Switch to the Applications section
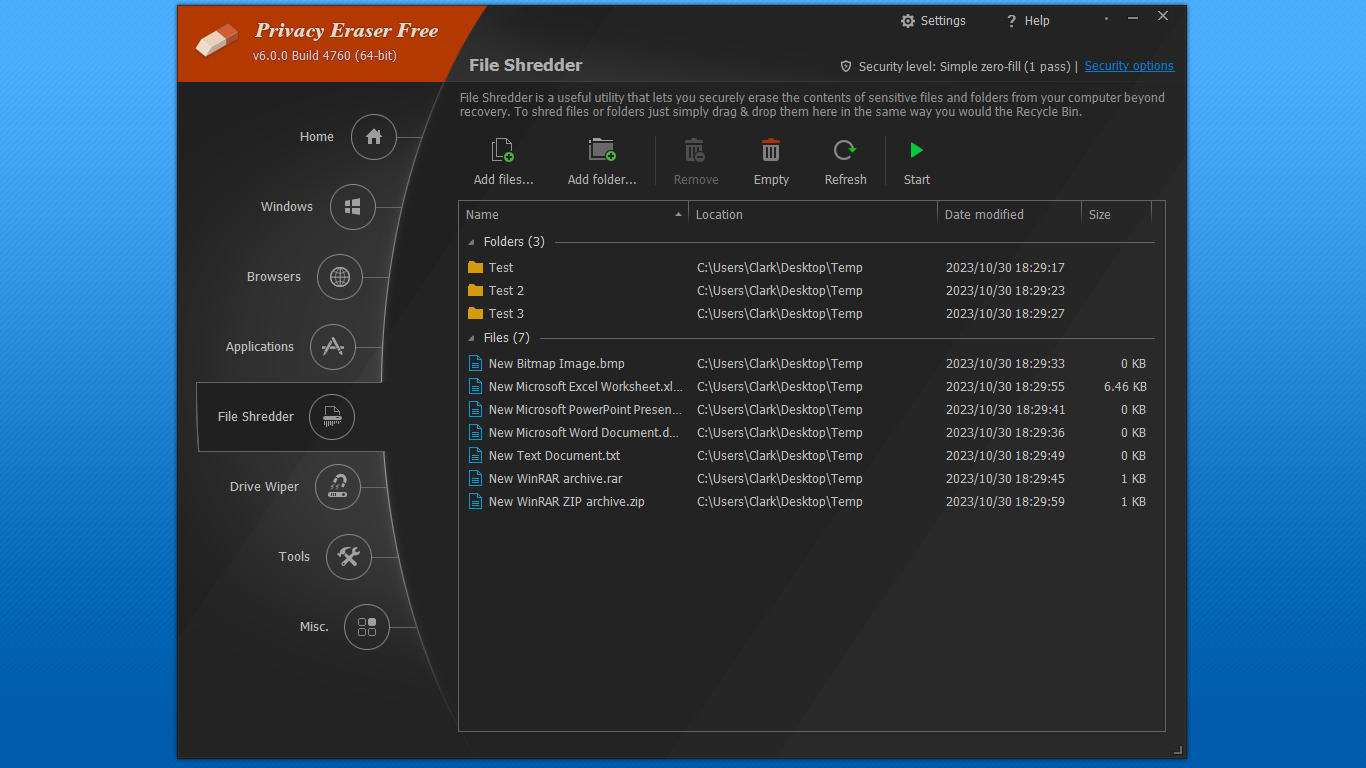The width and height of the screenshot is (1366, 768). click(333, 347)
